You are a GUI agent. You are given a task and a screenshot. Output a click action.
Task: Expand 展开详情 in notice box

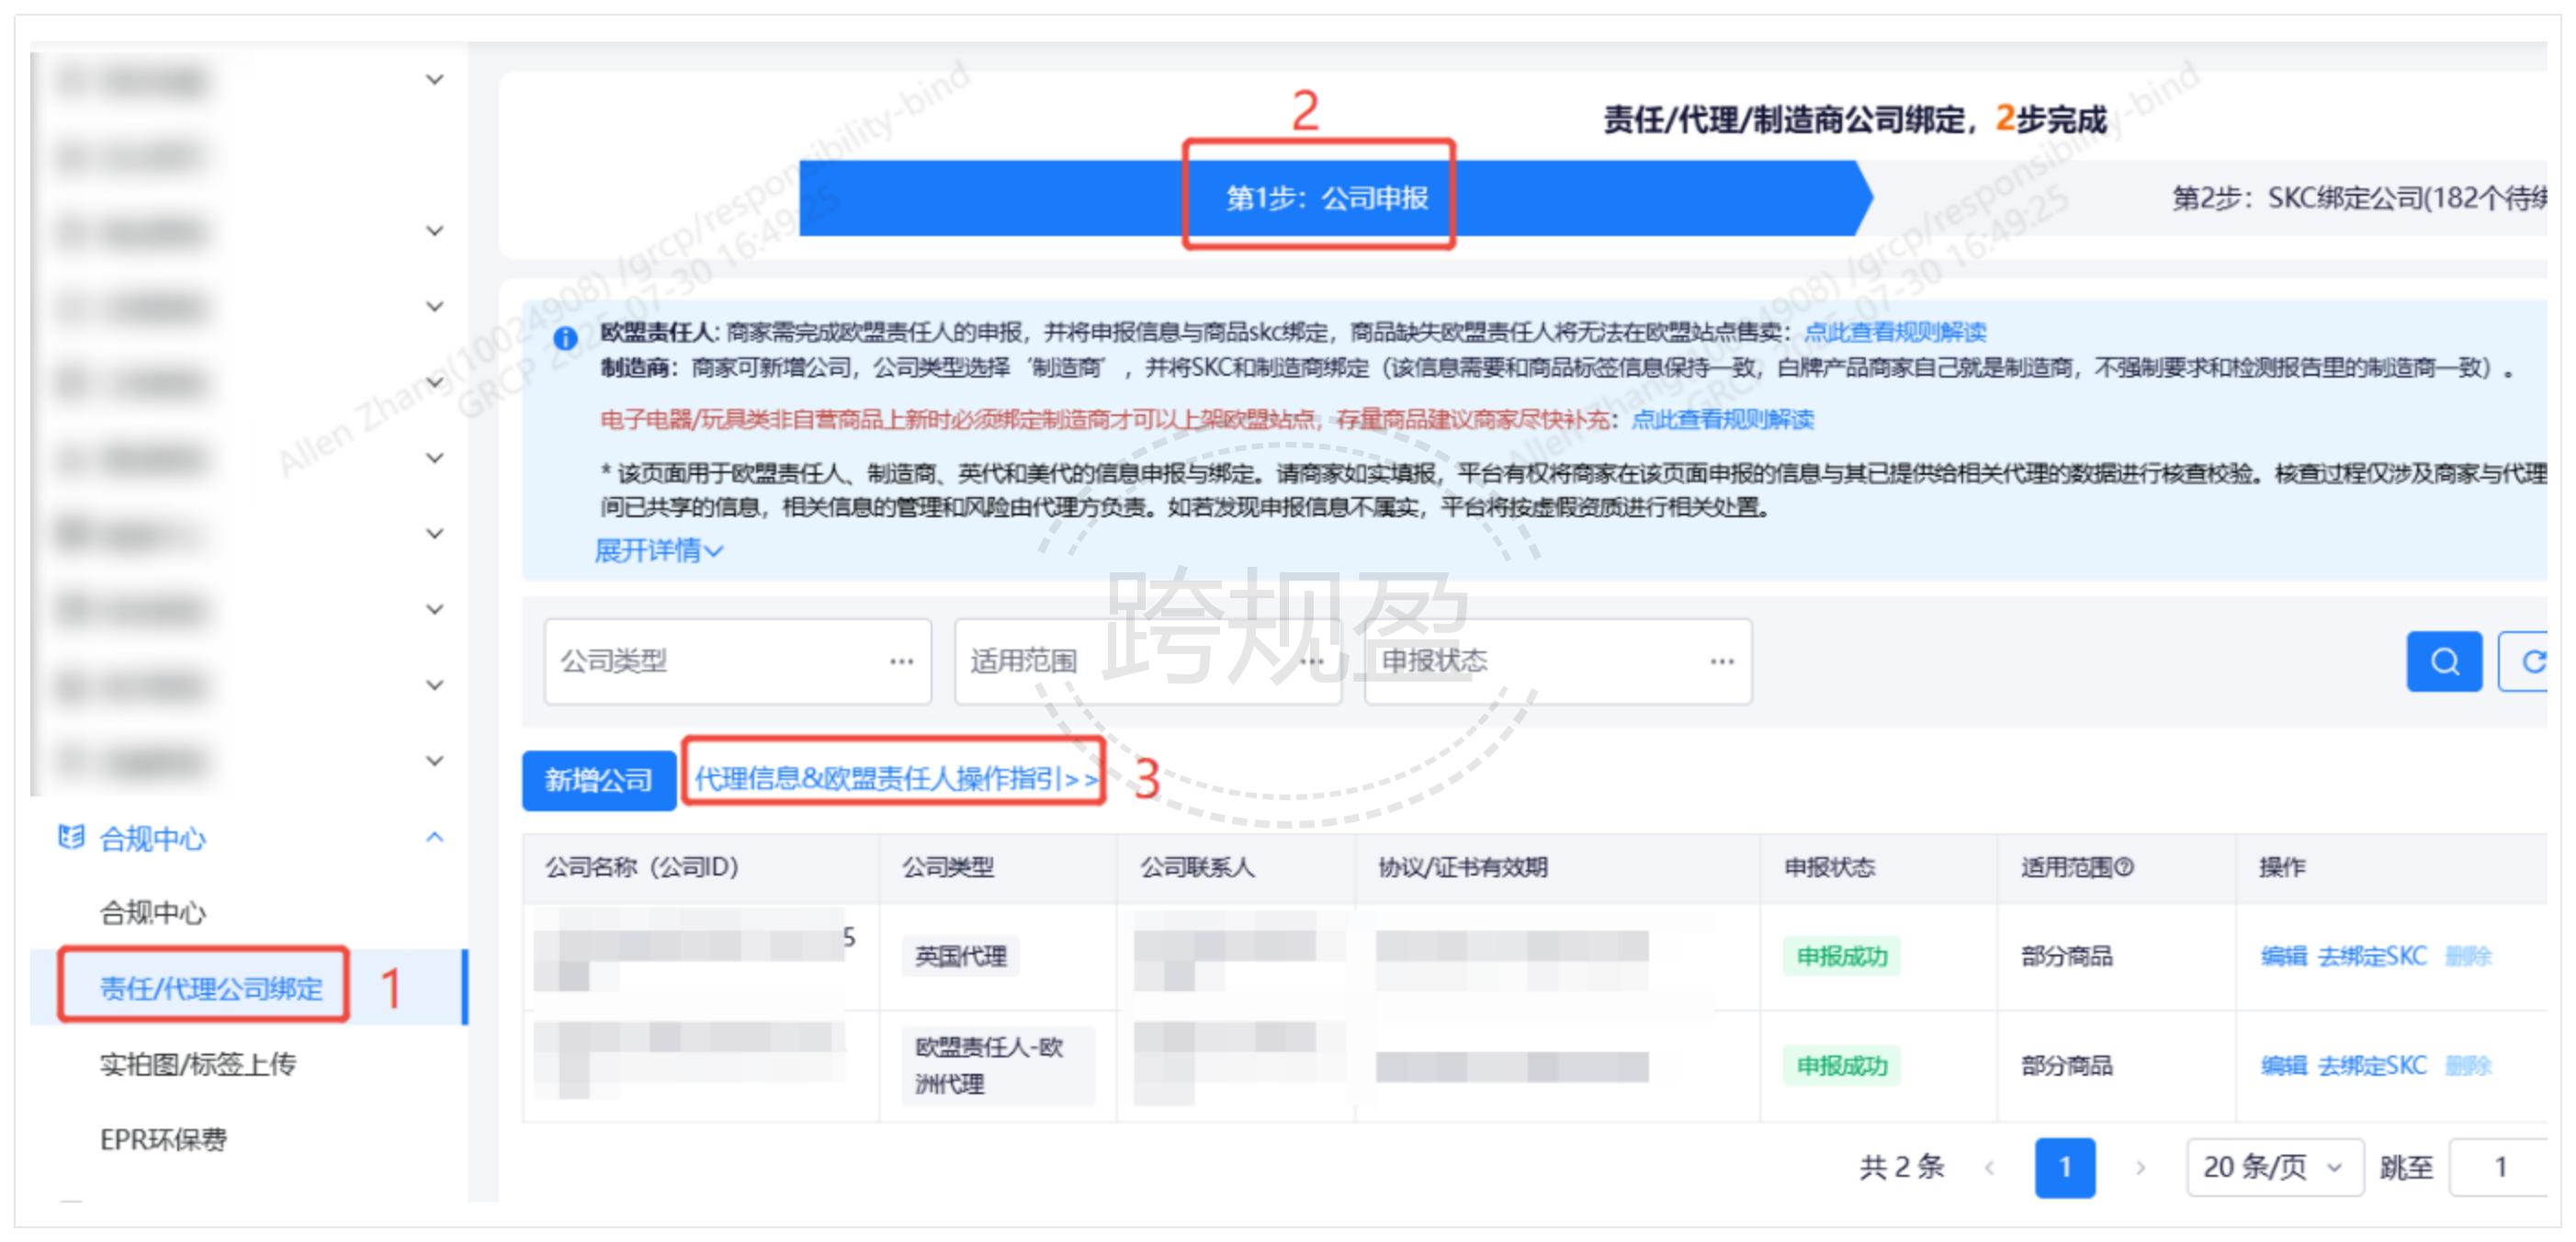(x=658, y=550)
